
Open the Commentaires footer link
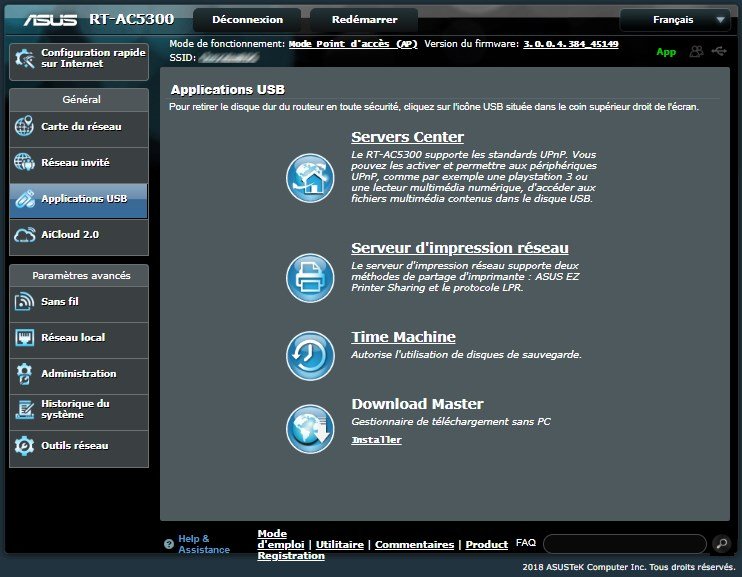click(414, 545)
